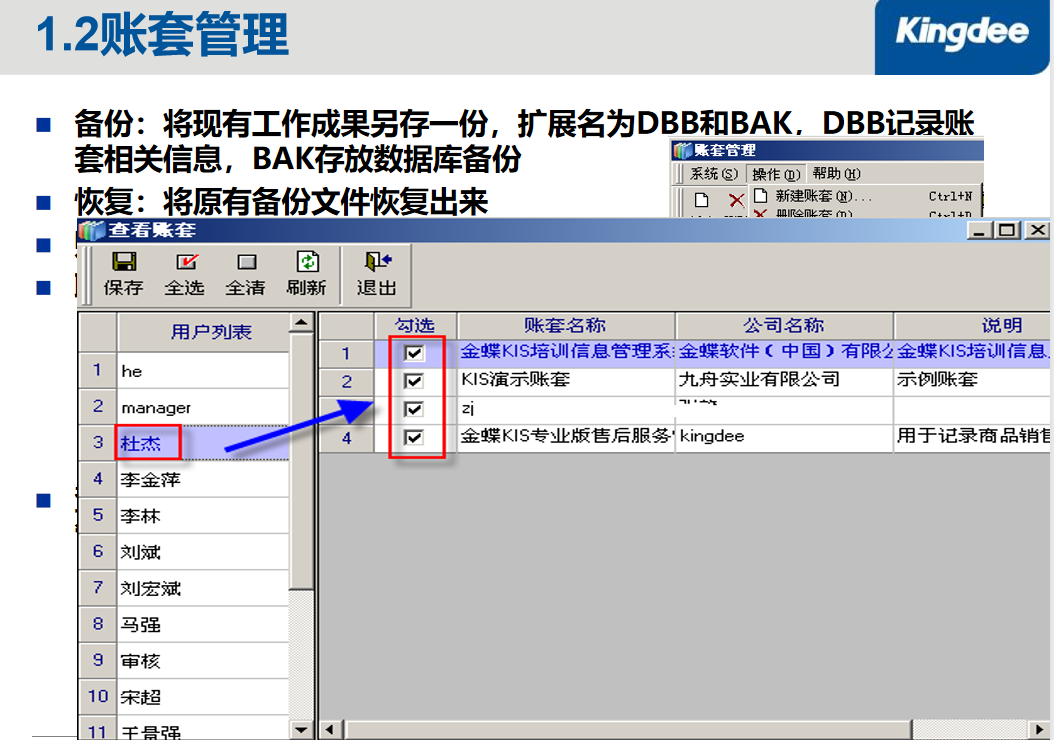The height and width of the screenshot is (740, 1054).
Task: Click the 公司名称 column header
Action: click(x=784, y=326)
